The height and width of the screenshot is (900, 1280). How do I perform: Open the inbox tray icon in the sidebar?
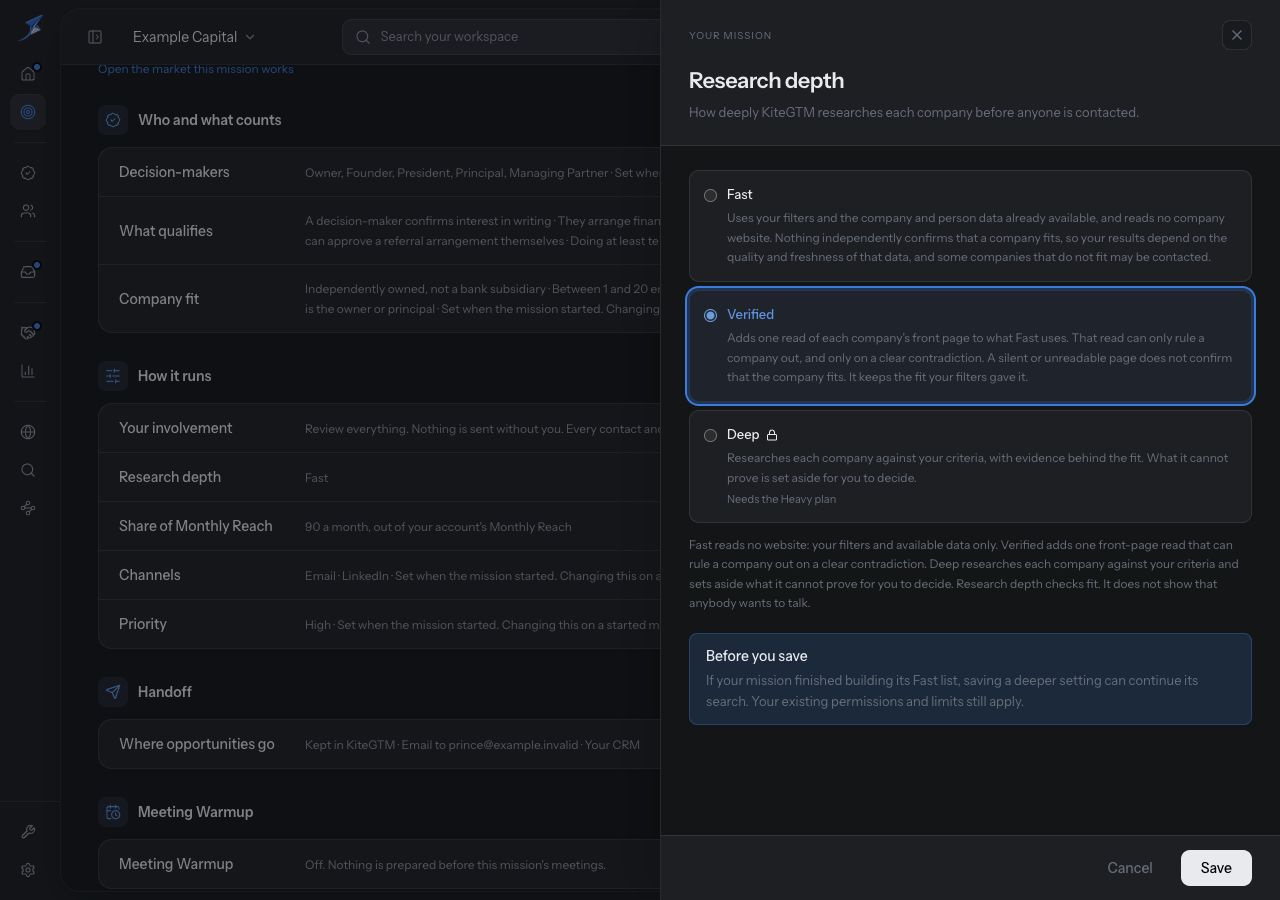(28, 272)
